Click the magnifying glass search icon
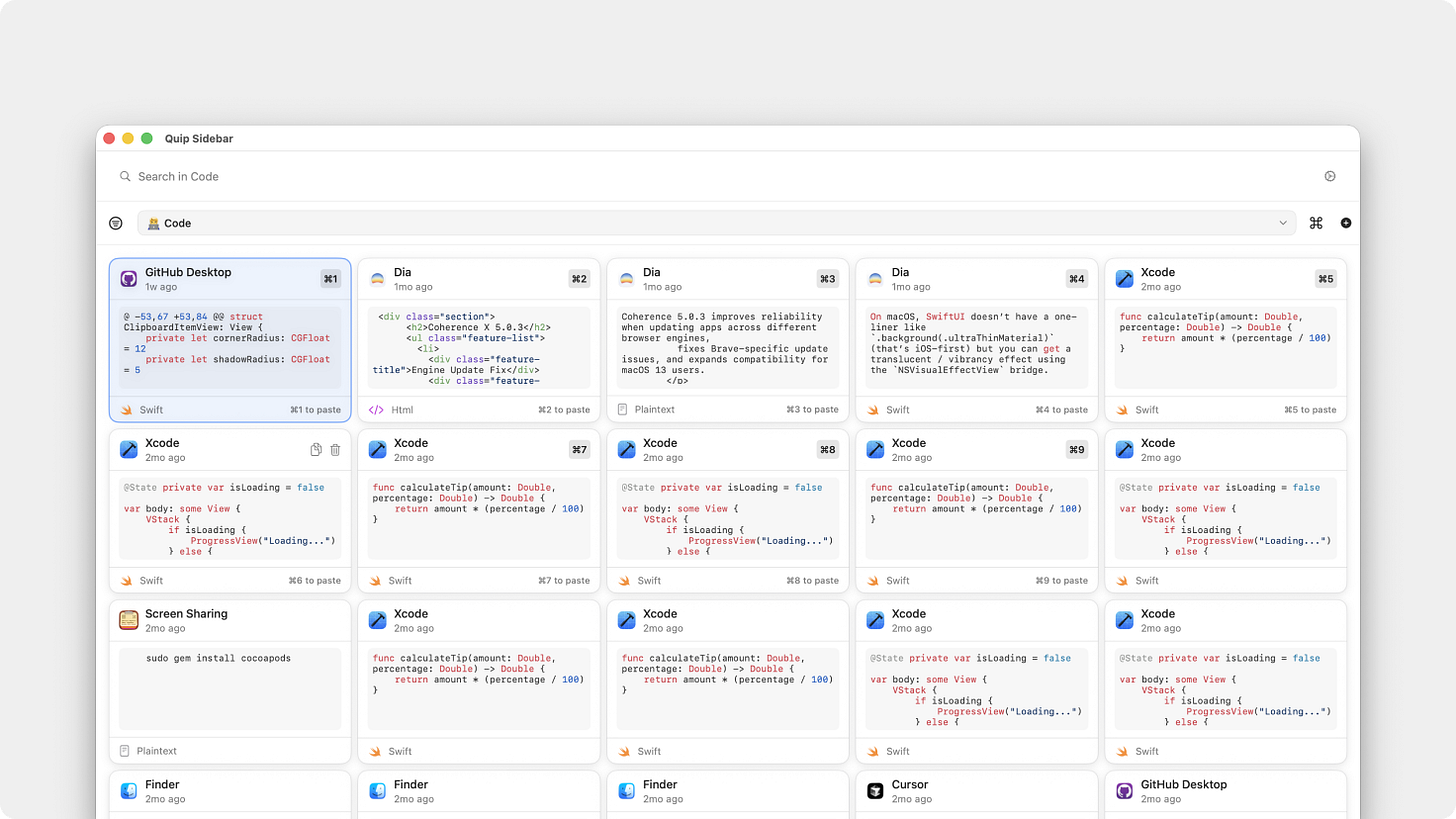 coord(125,176)
